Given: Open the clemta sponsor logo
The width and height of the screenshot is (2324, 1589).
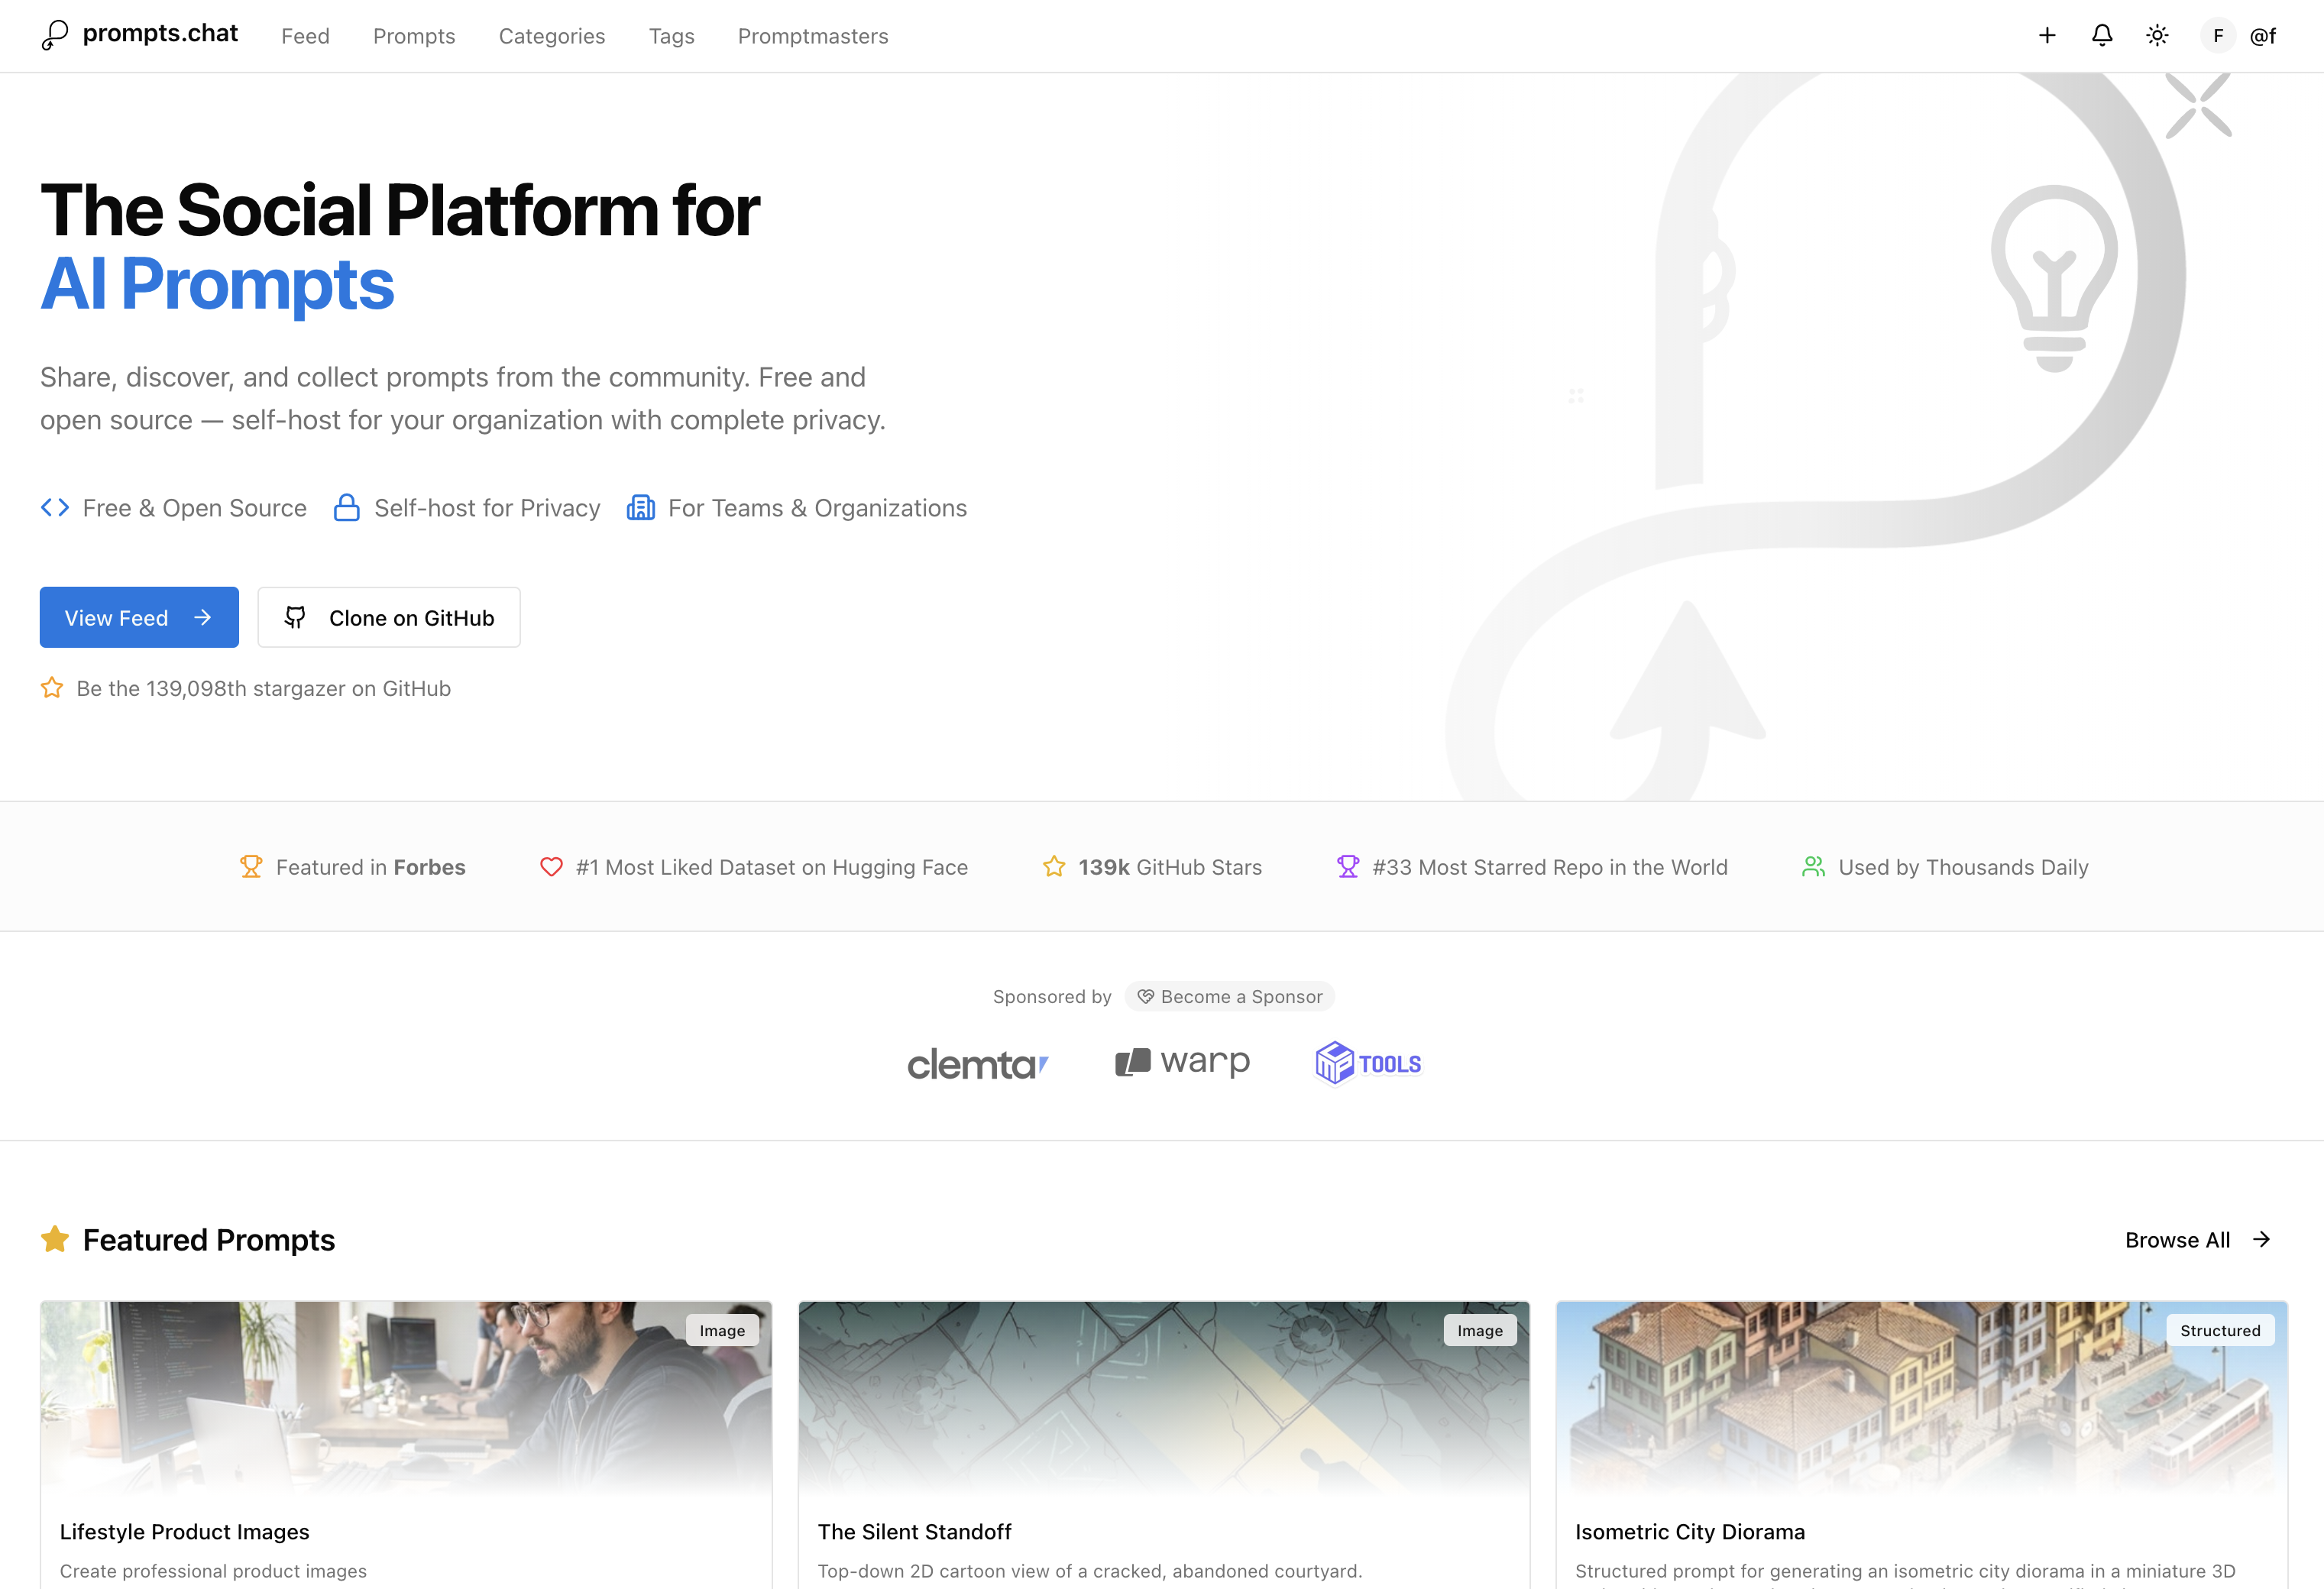Looking at the screenshot, I should tap(976, 1063).
